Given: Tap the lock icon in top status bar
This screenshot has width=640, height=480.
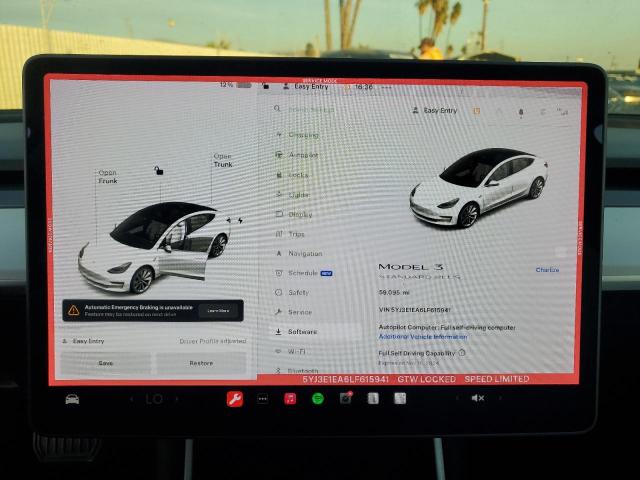Looking at the screenshot, I should click(x=265, y=86).
